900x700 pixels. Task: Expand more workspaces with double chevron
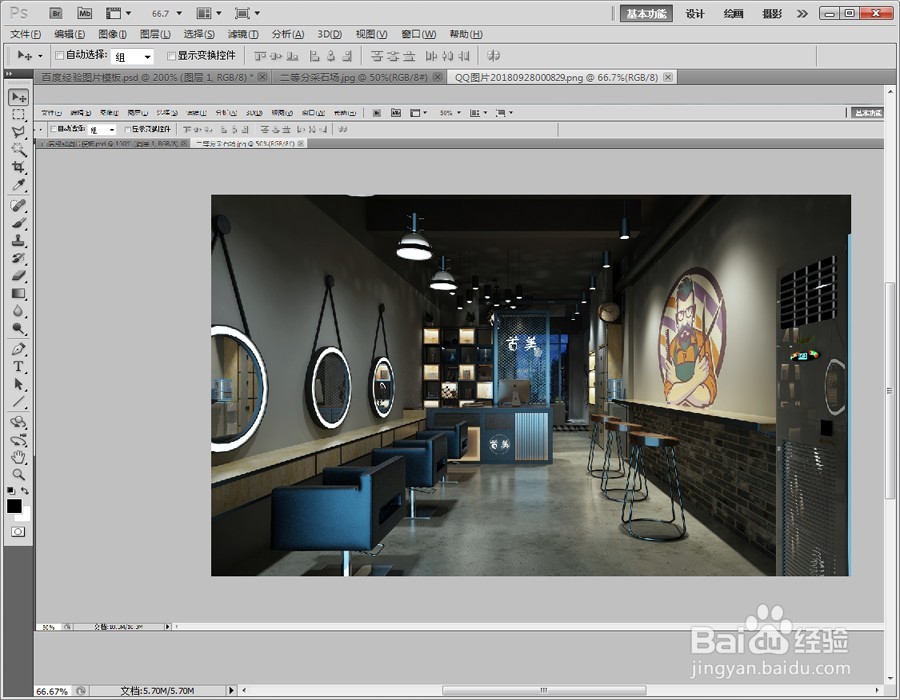(x=802, y=14)
